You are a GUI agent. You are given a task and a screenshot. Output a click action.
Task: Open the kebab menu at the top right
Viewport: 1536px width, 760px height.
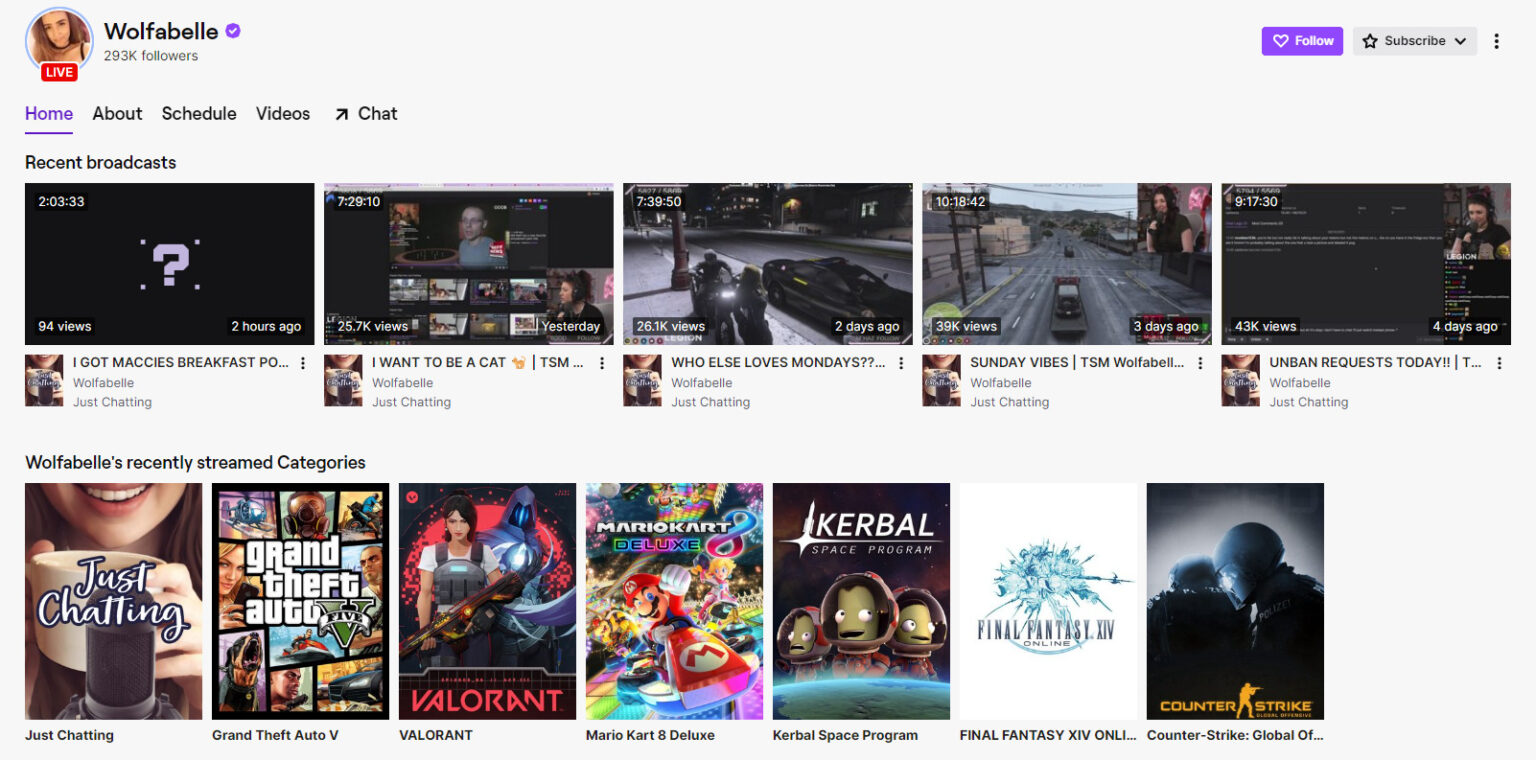click(1497, 40)
